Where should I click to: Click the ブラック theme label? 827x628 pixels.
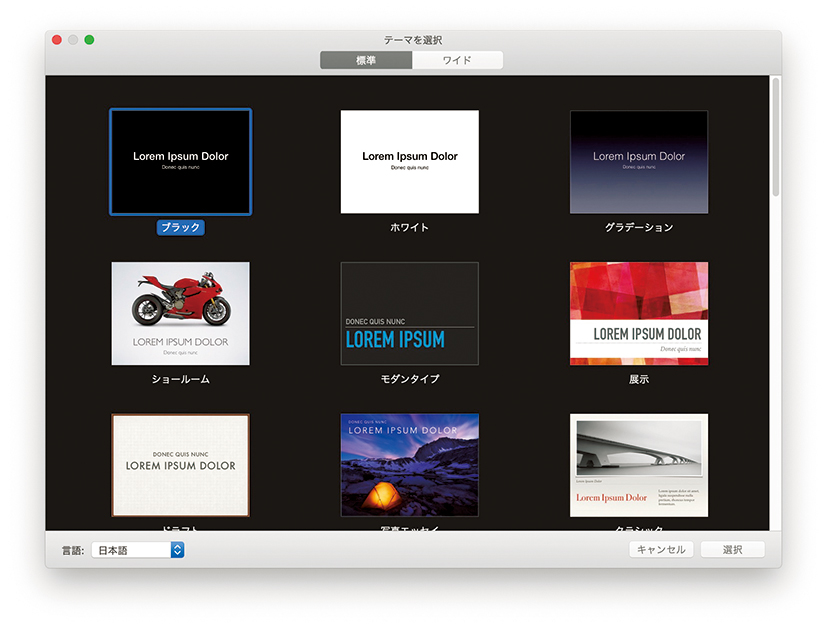pyautogui.click(x=180, y=228)
